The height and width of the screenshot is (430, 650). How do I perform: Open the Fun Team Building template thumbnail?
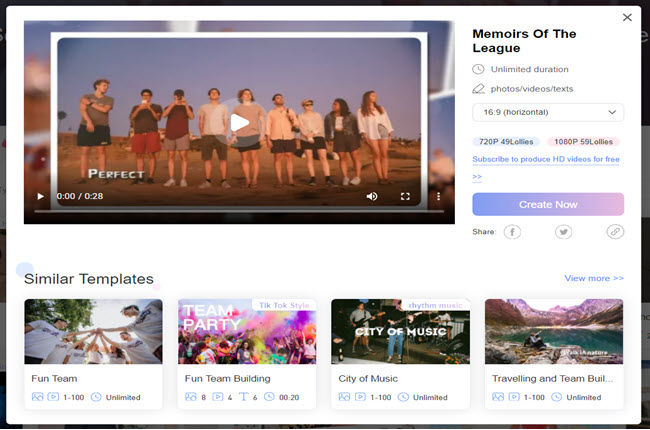[x=247, y=331]
